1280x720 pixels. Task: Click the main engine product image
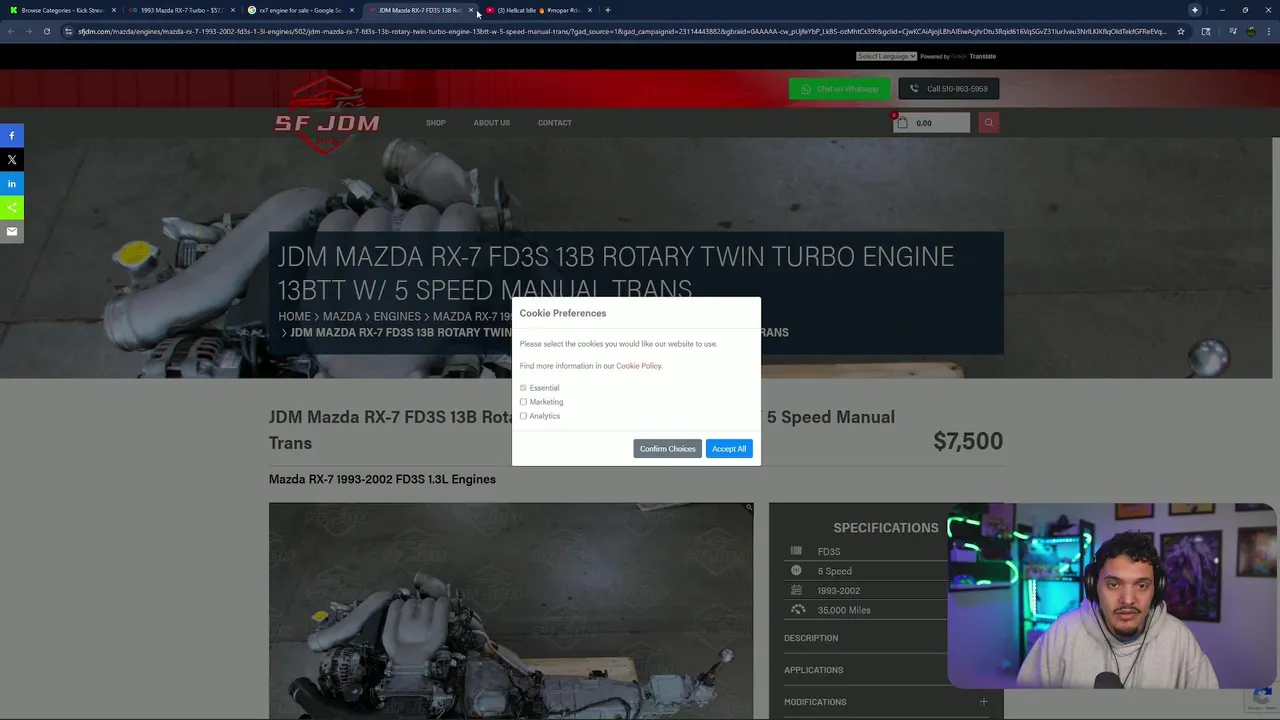(511, 611)
